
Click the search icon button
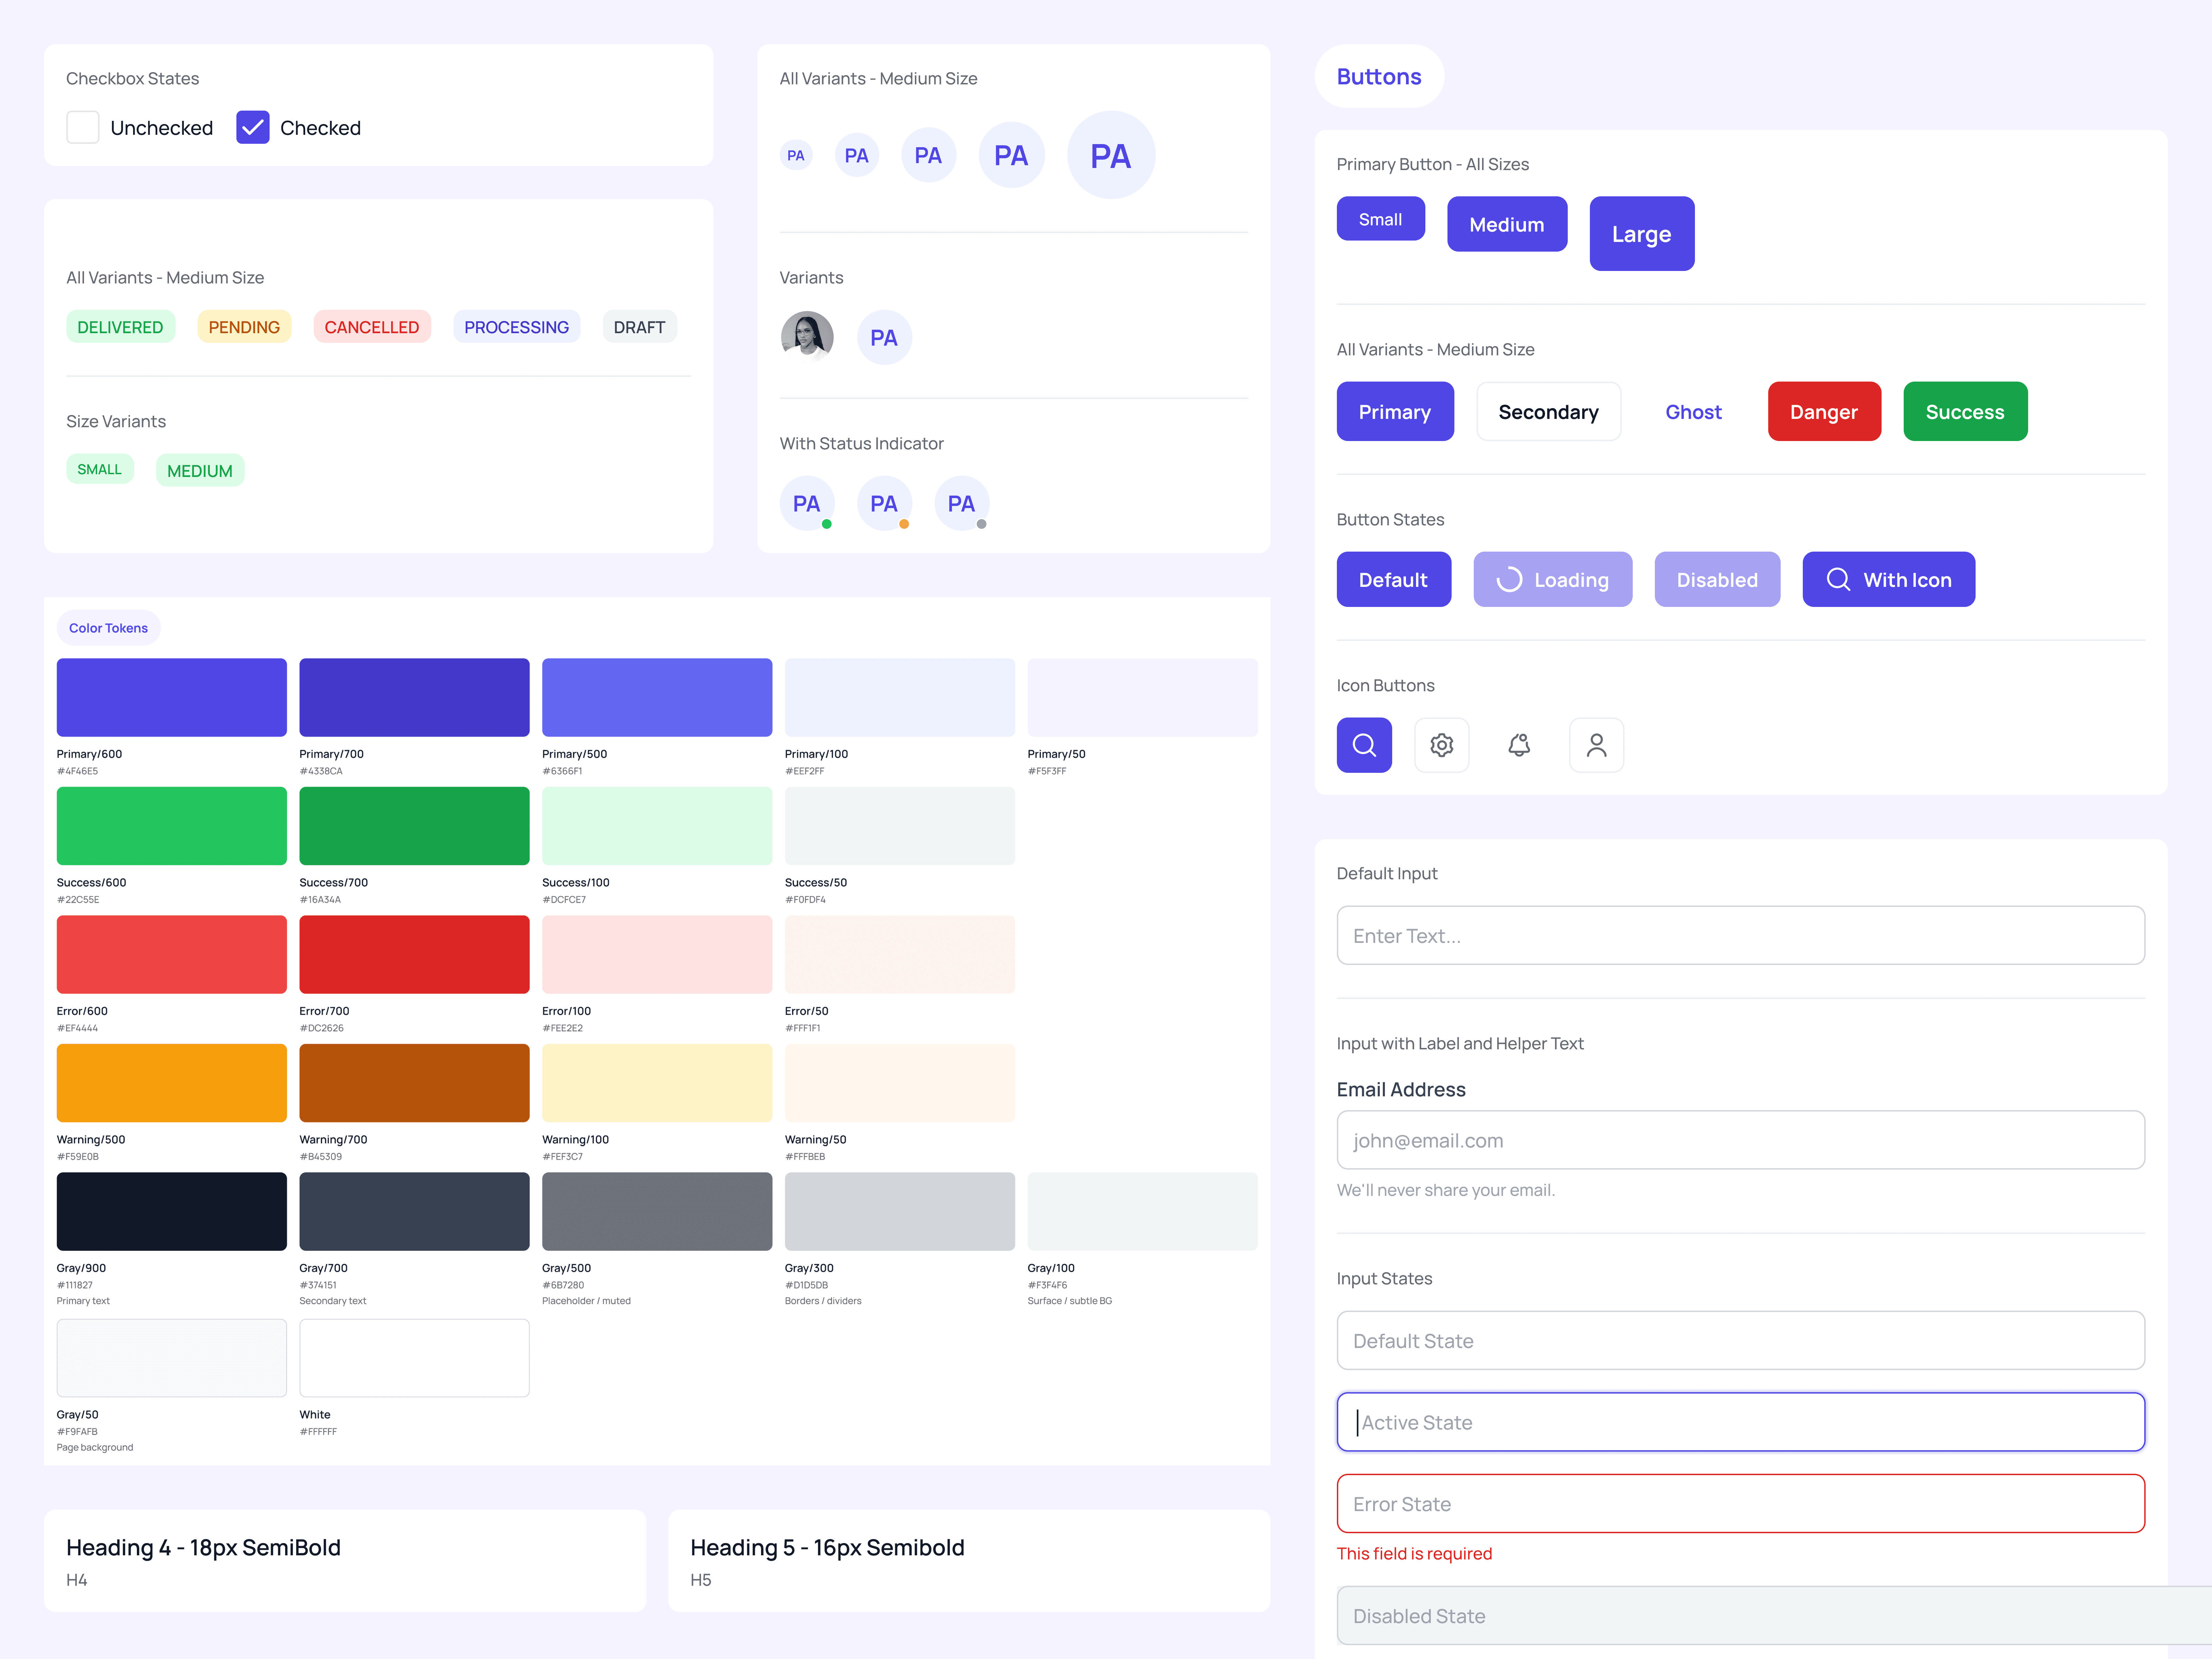pyautogui.click(x=1364, y=745)
